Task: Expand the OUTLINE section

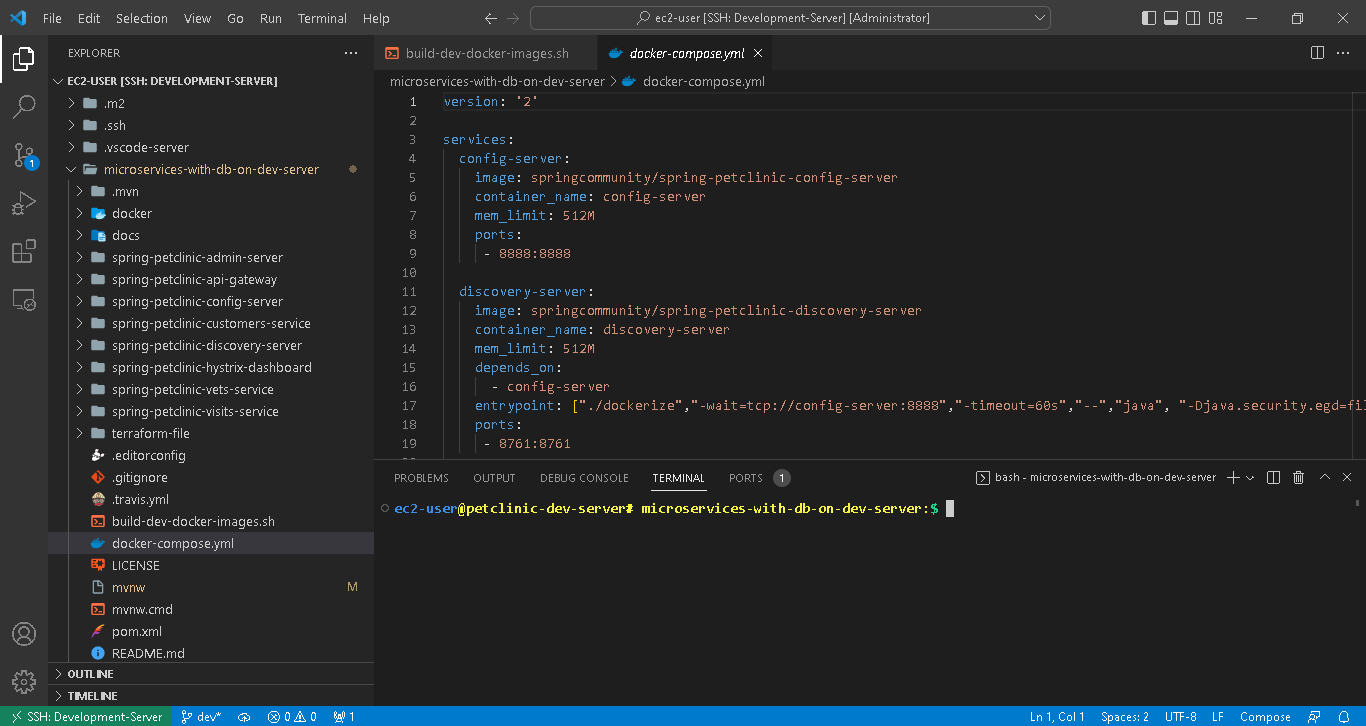Action: (90, 674)
